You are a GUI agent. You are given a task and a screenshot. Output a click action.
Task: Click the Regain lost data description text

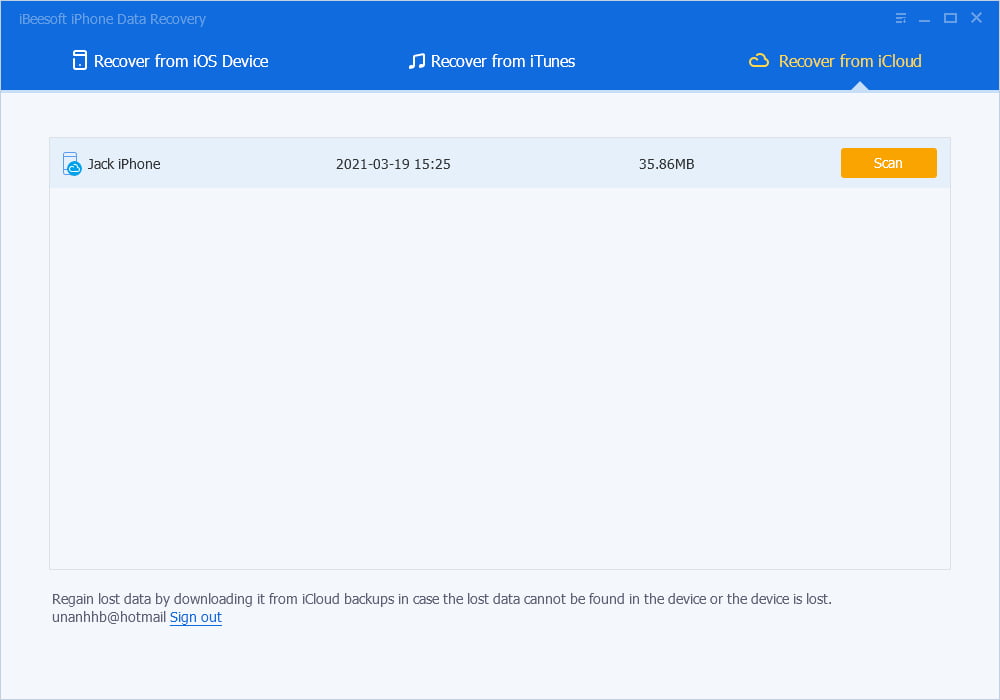tap(441, 599)
